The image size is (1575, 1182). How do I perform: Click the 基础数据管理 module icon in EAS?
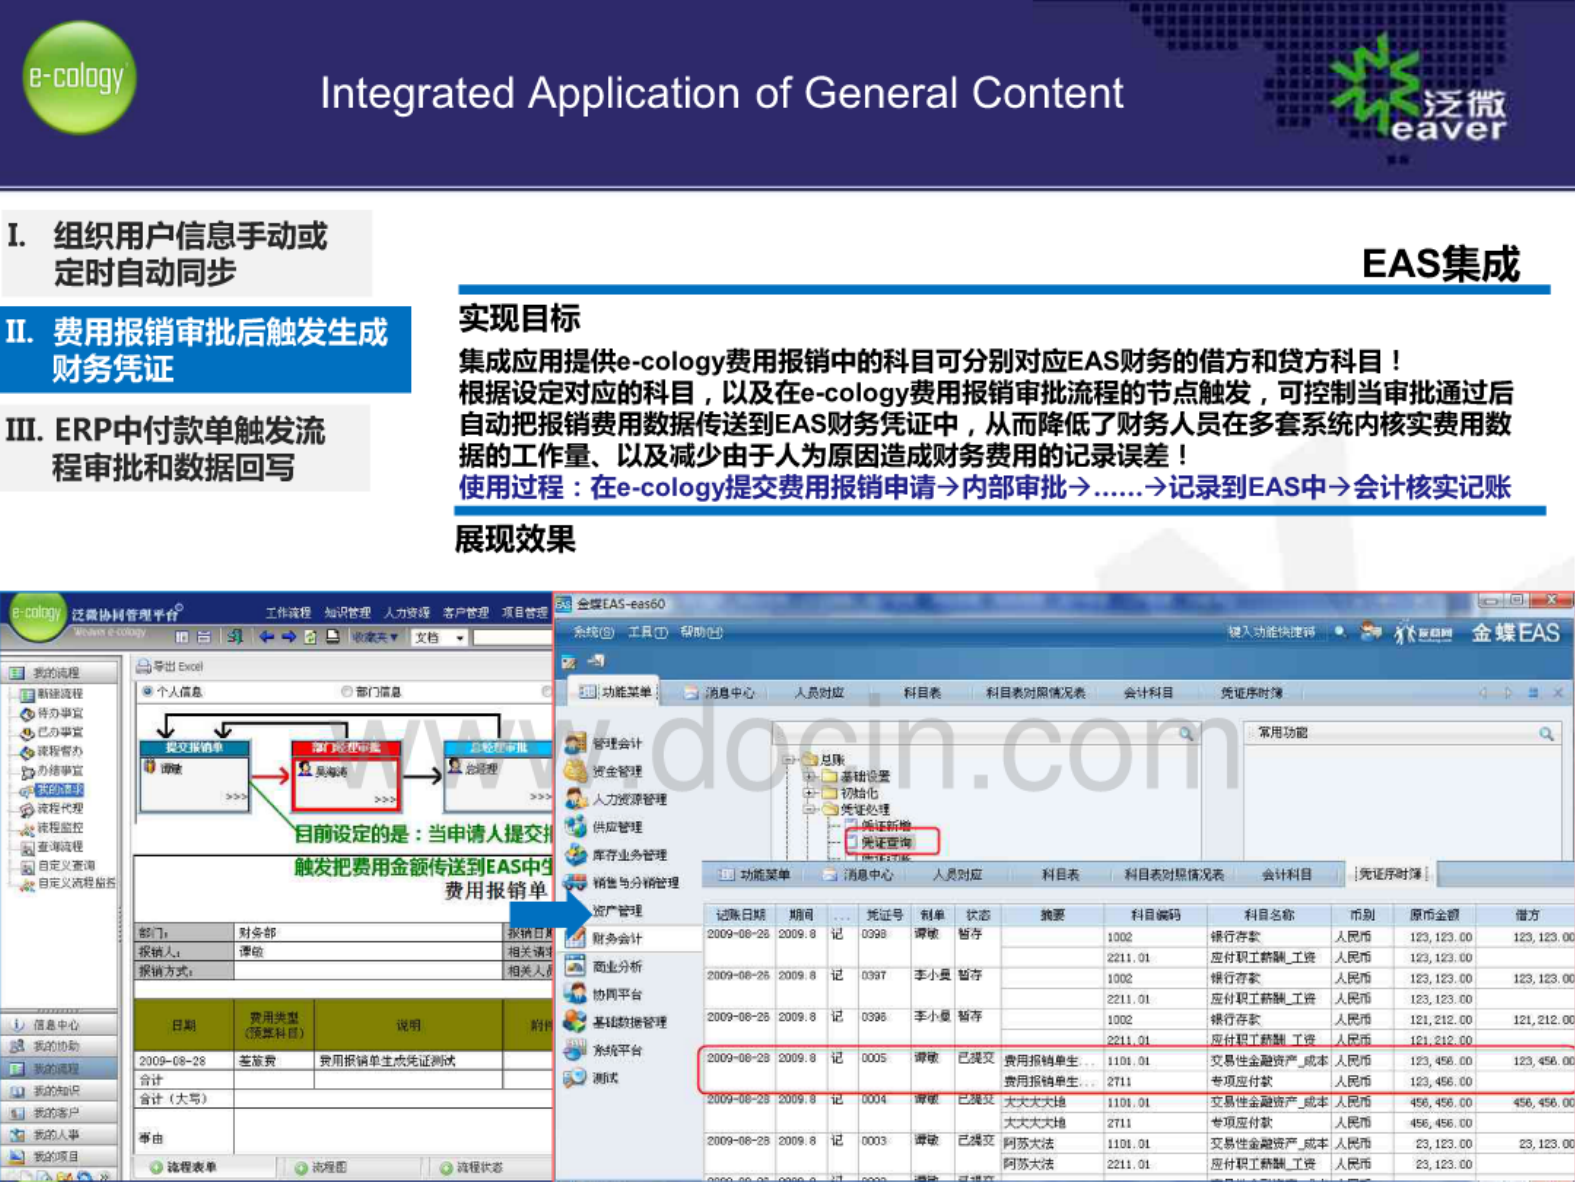(575, 1022)
